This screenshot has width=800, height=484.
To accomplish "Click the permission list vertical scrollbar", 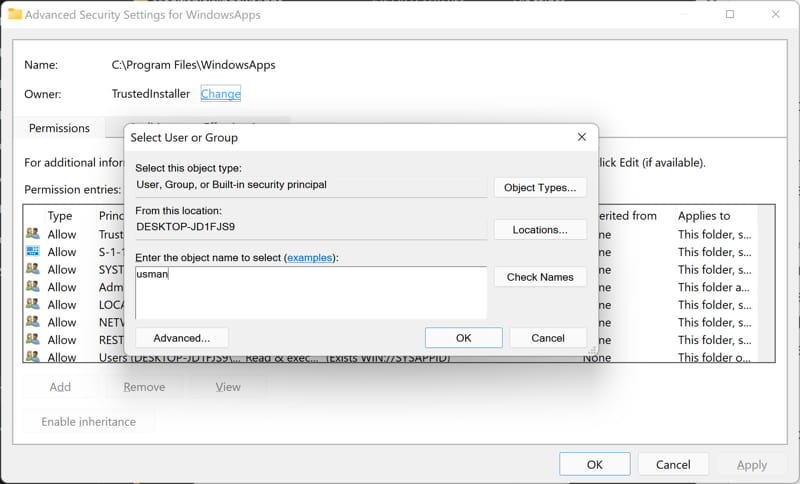I will pyautogui.click(x=766, y=284).
